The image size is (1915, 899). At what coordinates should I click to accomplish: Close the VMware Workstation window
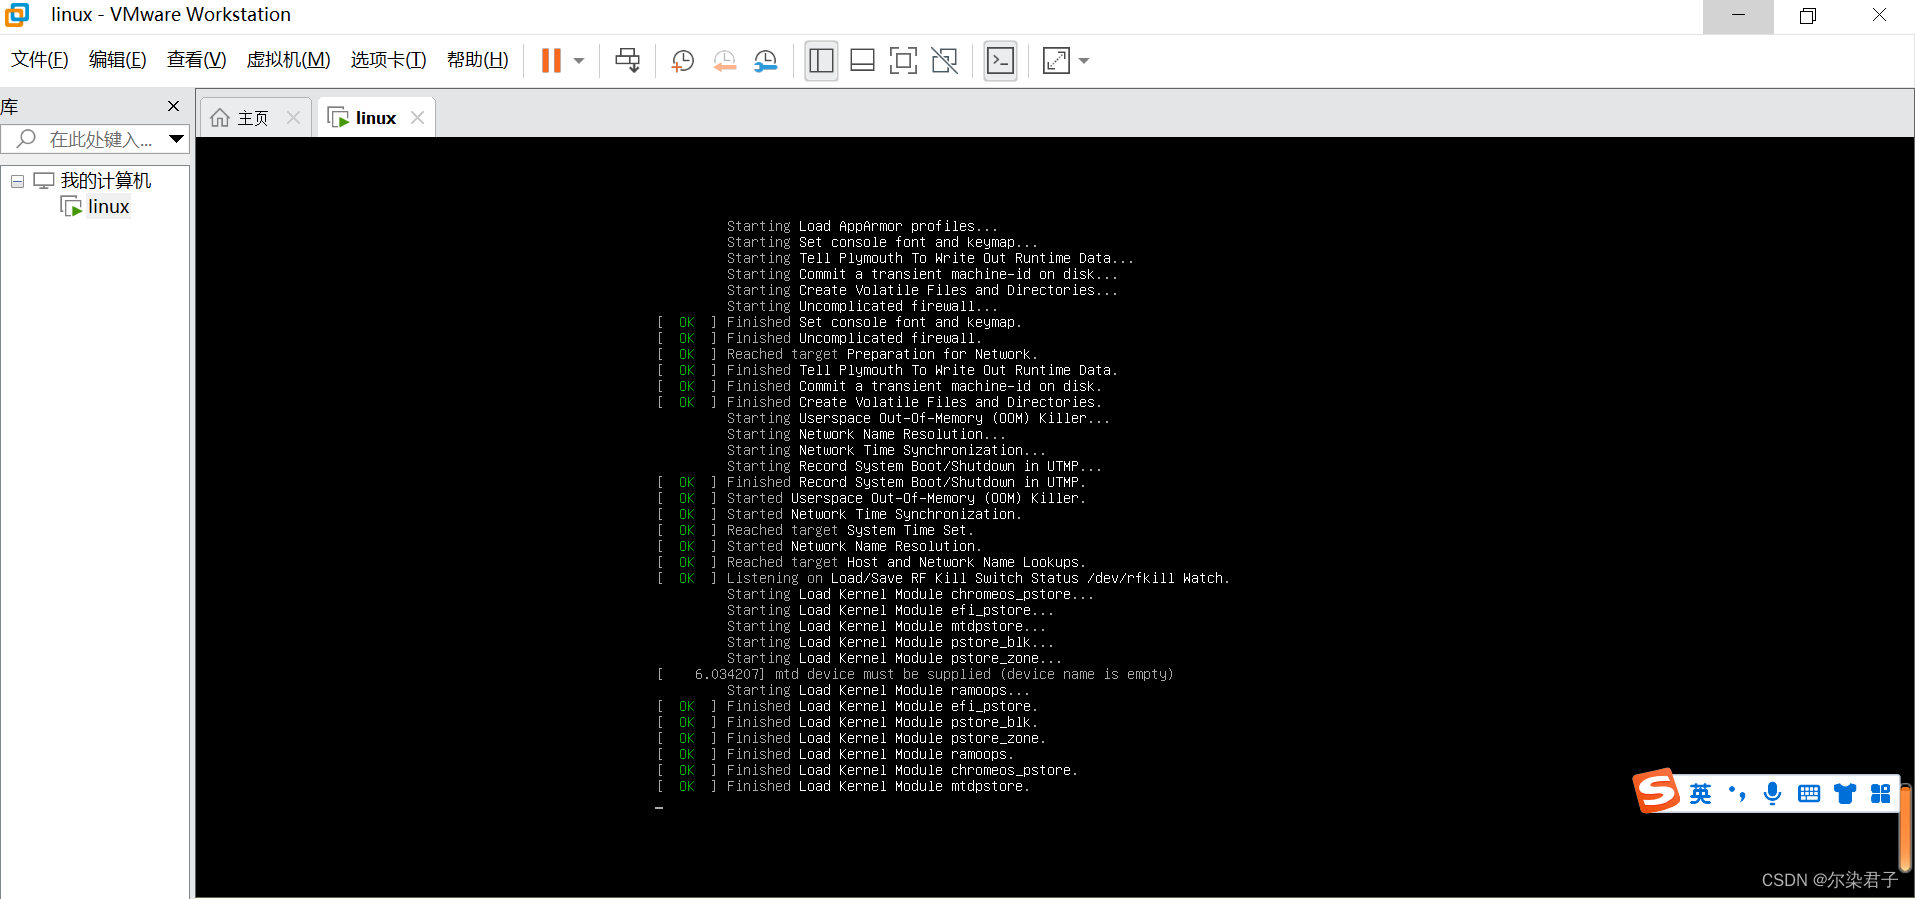click(1879, 16)
